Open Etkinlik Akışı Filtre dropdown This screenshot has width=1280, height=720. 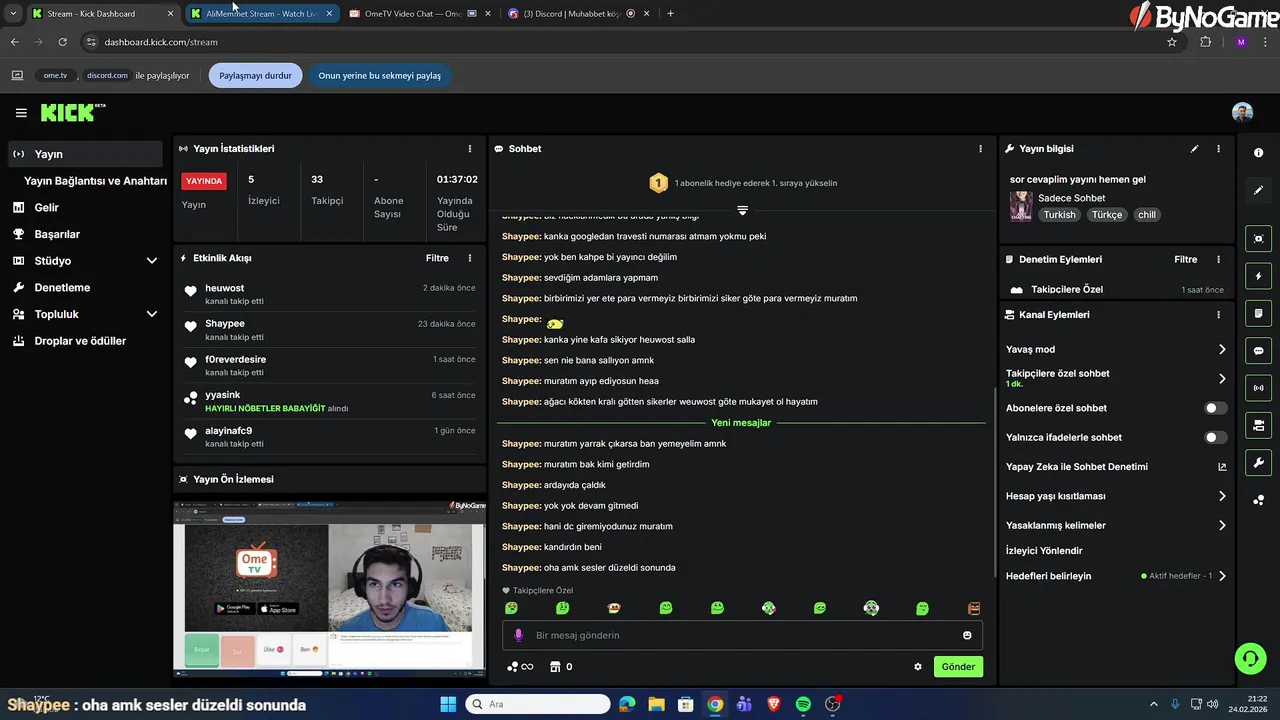(x=437, y=258)
